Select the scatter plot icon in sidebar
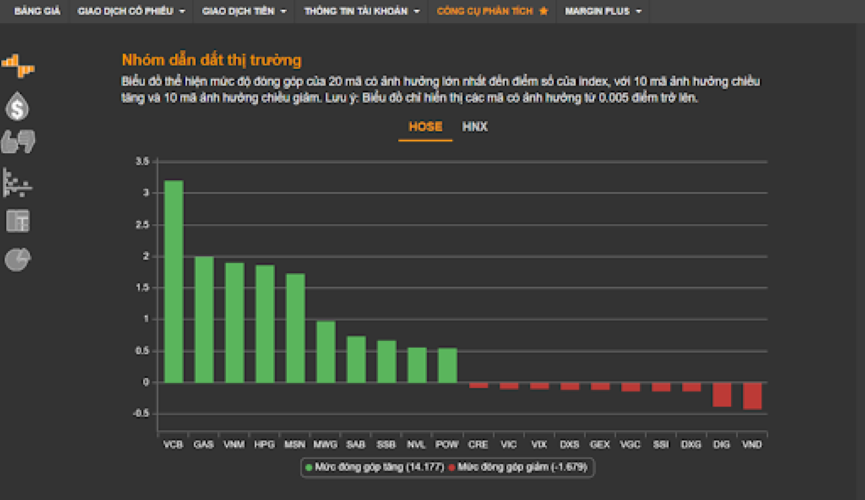Image resolution: width=865 pixels, height=500 pixels. (x=17, y=182)
